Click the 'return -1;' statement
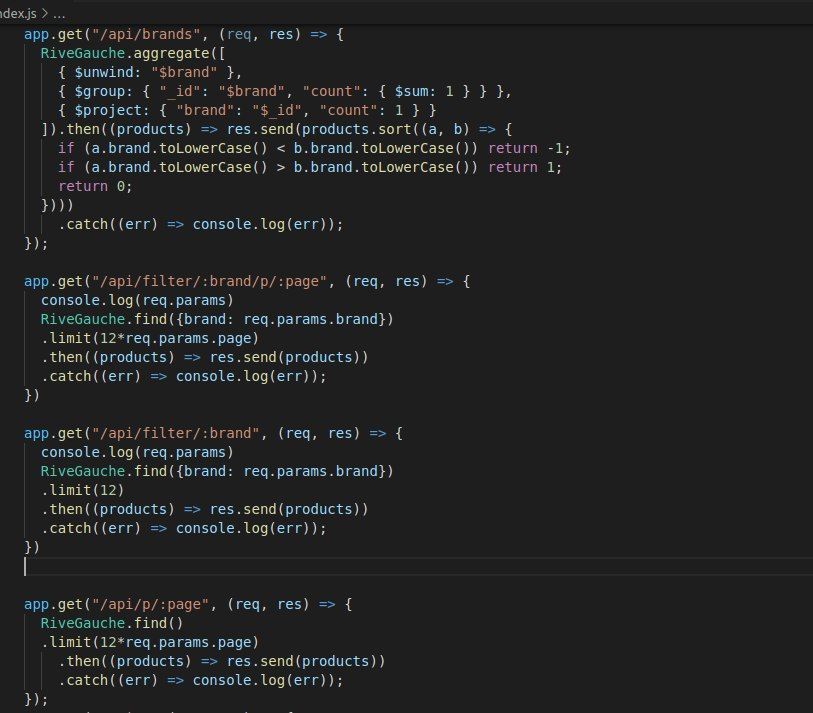 point(529,149)
